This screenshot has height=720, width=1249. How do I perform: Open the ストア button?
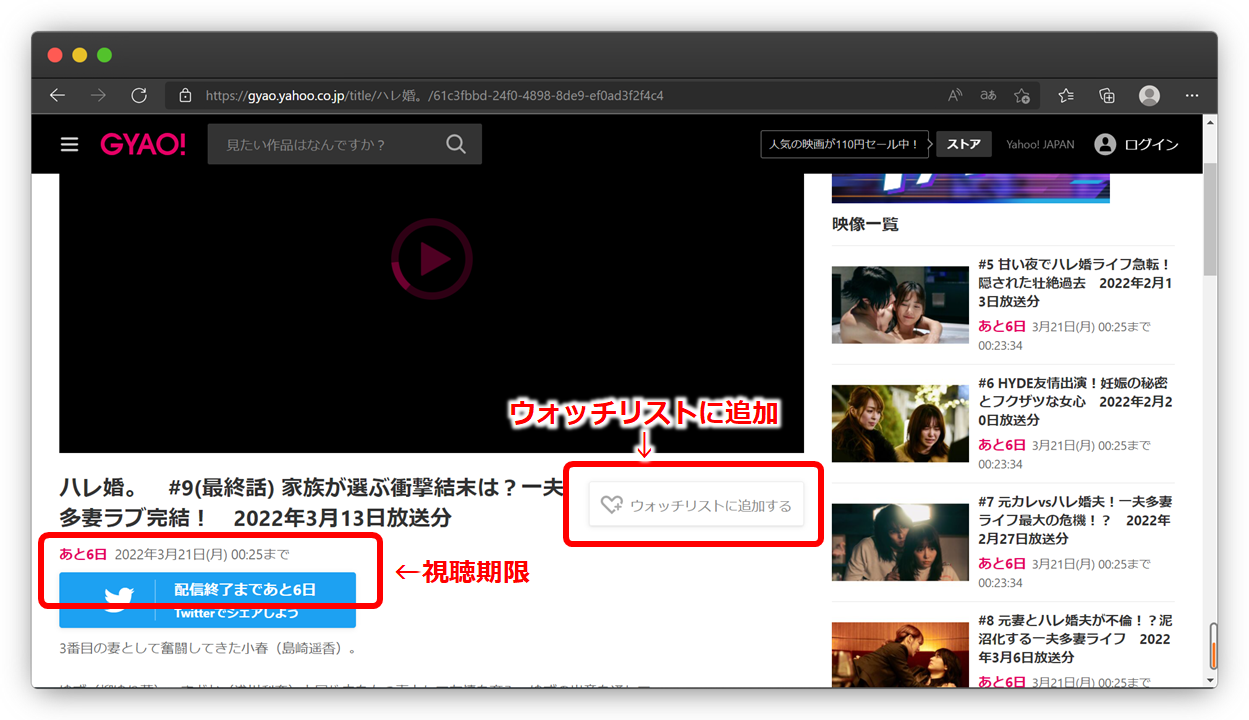tap(964, 144)
